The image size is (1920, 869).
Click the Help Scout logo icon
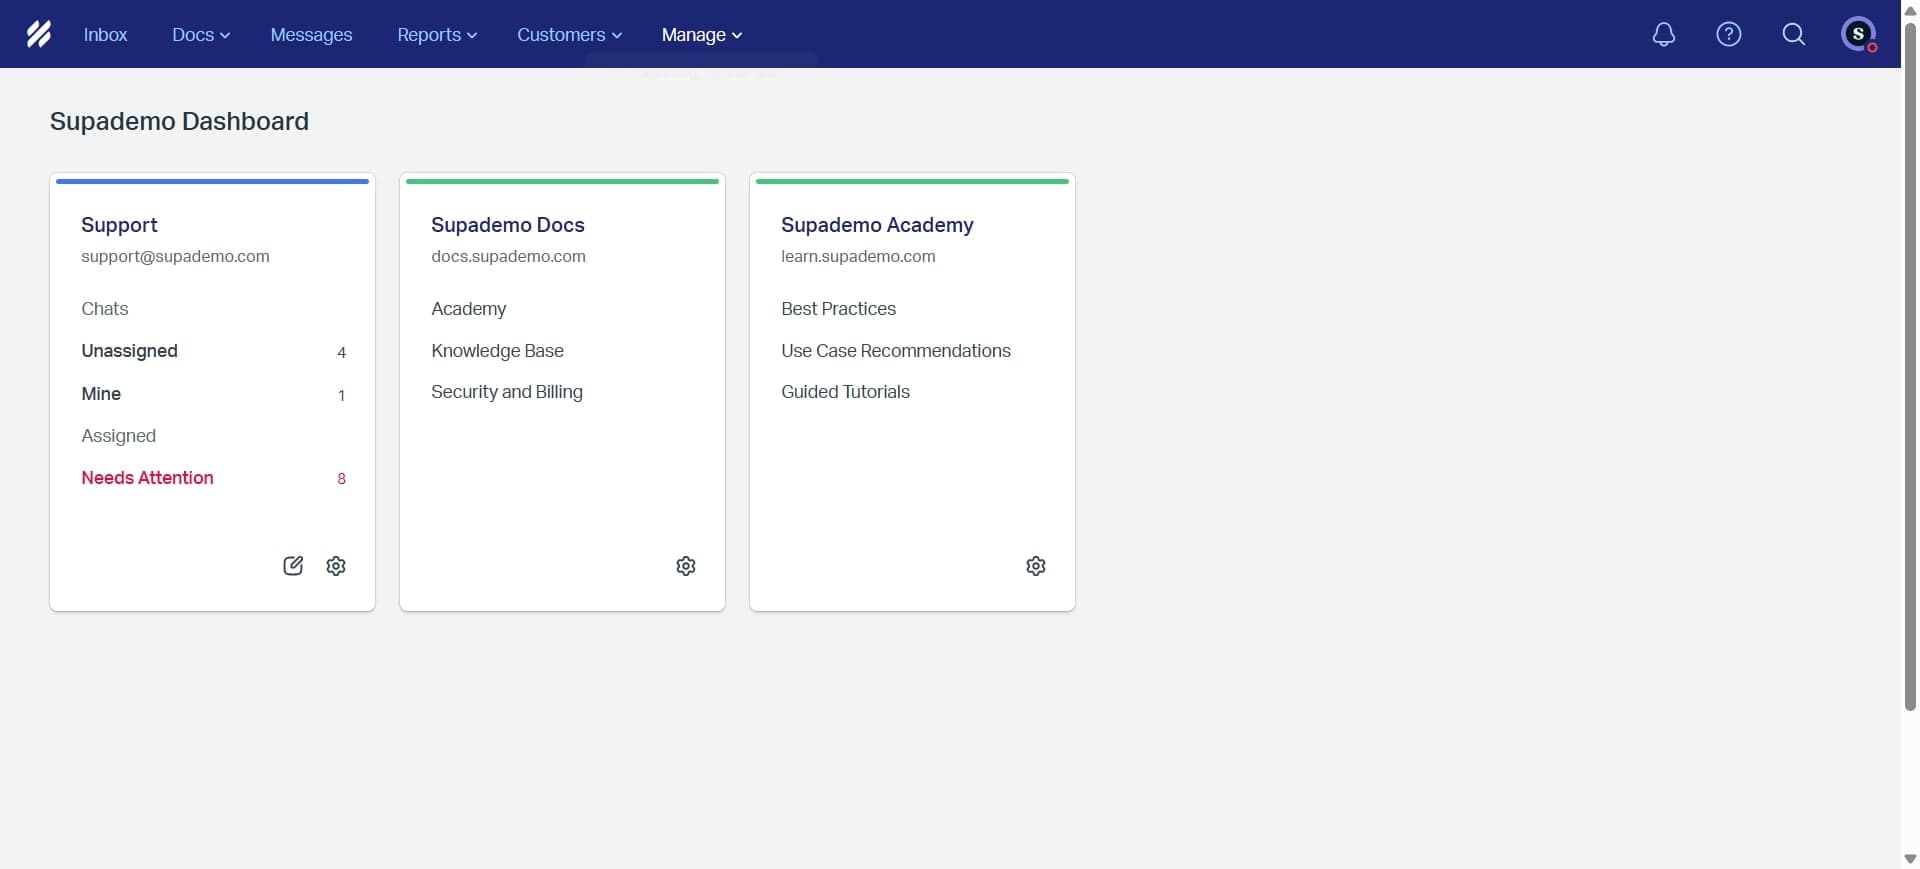(38, 34)
